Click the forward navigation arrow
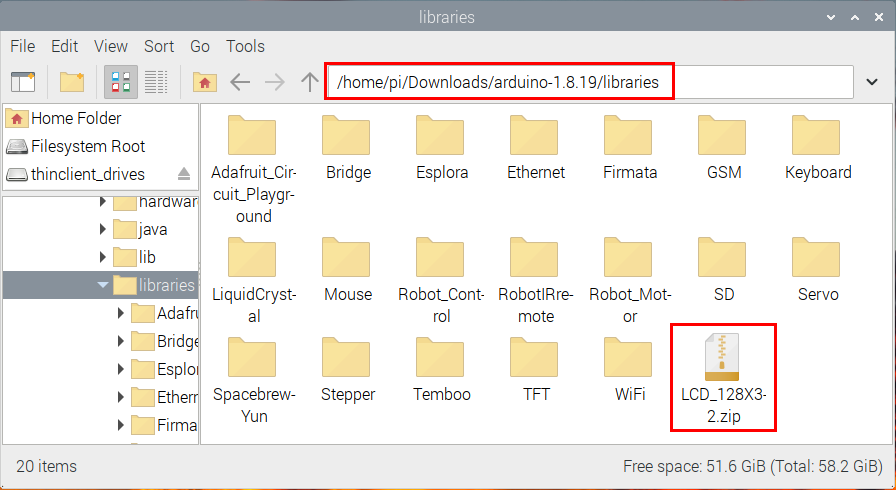Screen dimensions: 896x490 [x=274, y=82]
